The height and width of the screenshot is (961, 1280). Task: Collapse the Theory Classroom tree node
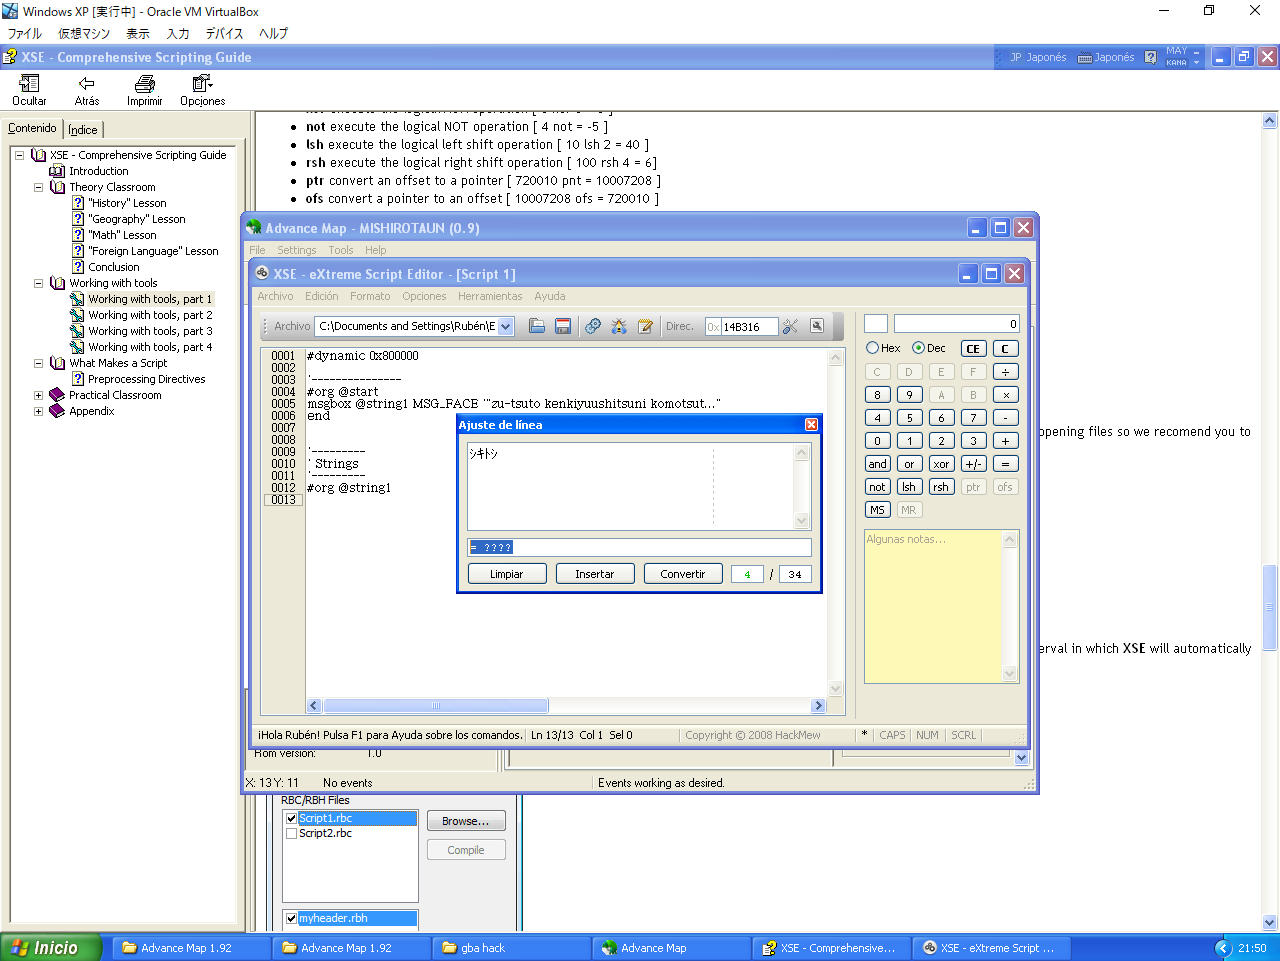click(38, 187)
